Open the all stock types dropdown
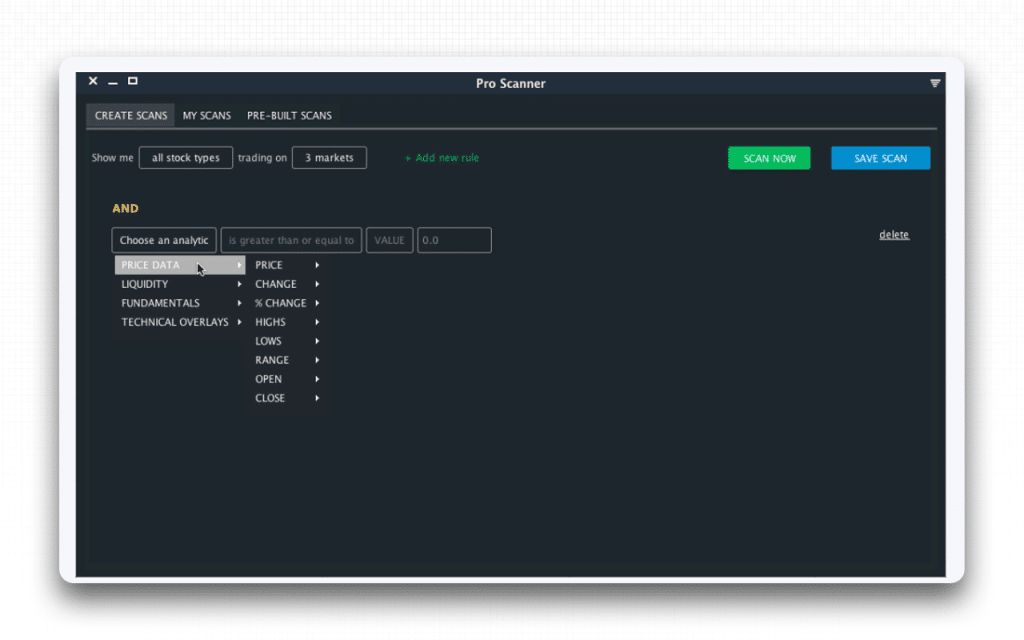The image size is (1024, 640). [x=185, y=157]
